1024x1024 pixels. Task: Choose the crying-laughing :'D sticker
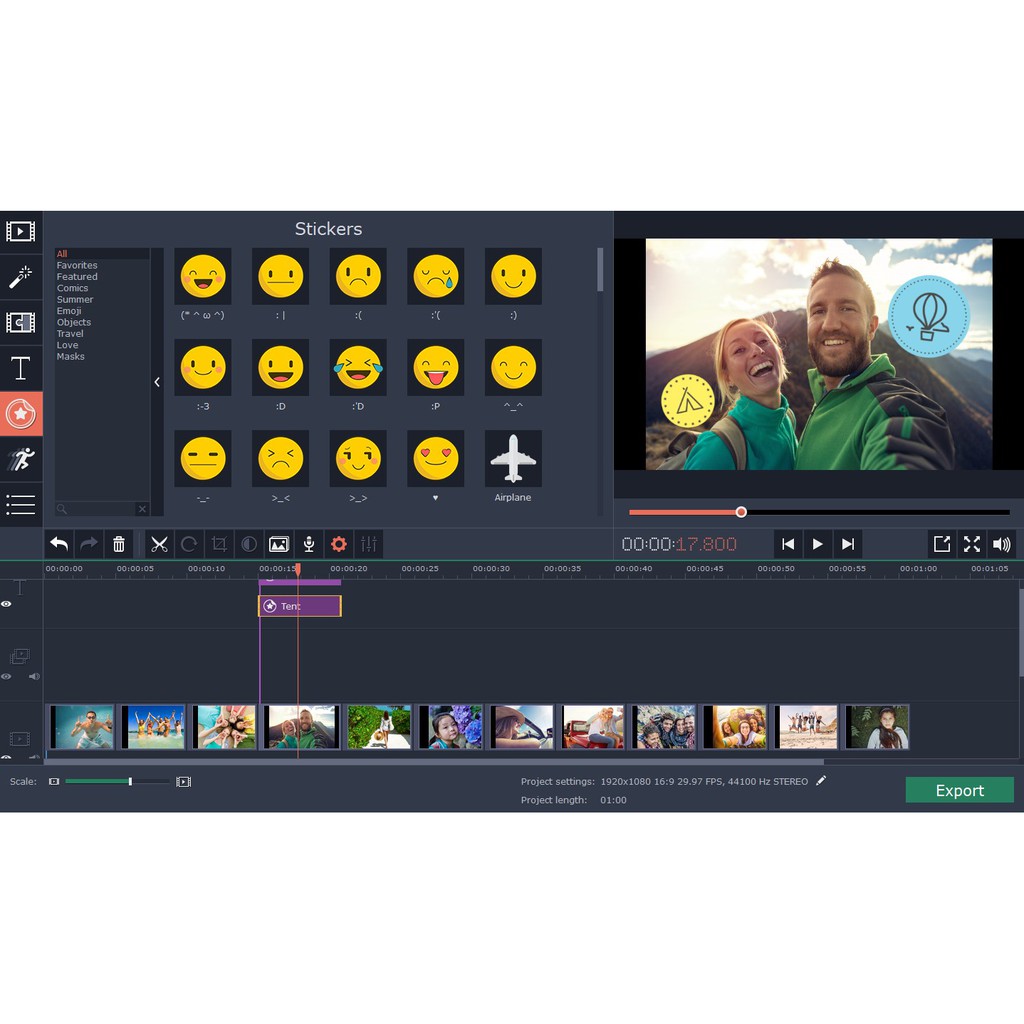[x=358, y=367]
